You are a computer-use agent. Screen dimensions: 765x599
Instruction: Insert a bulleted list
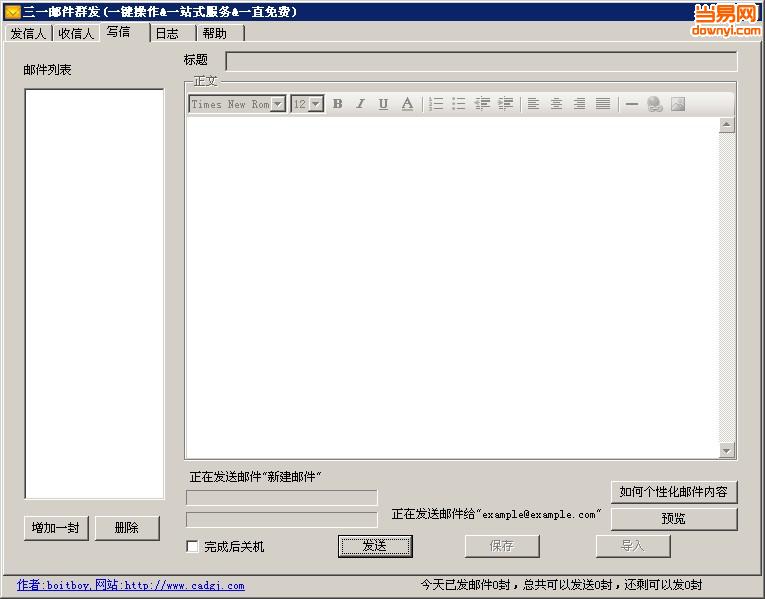[x=459, y=104]
